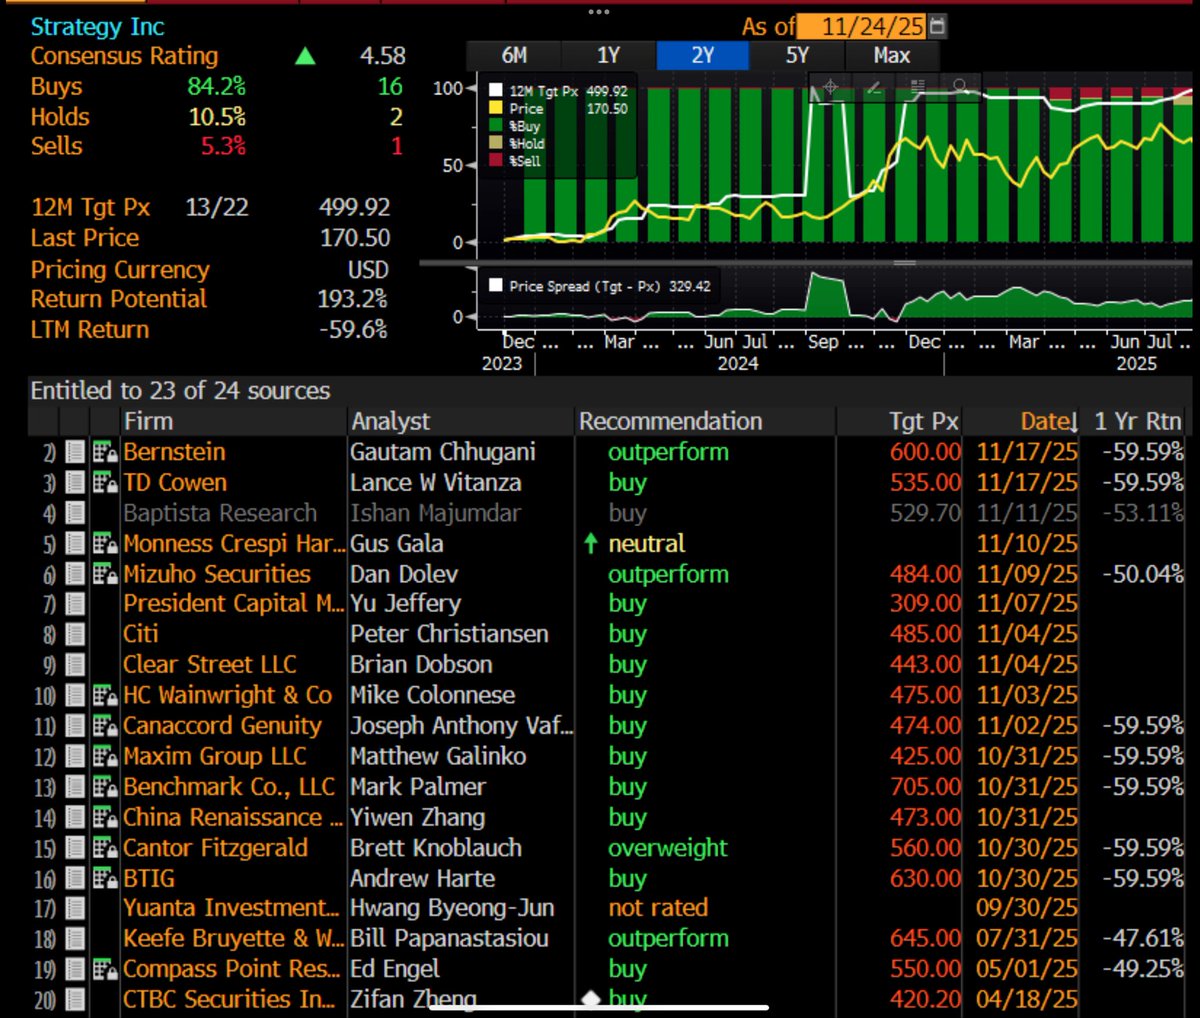This screenshot has height=1018, width=1200.
Task: Toggle the %Buy legend series
Action: pyautogui.click(x=515, y=126)
